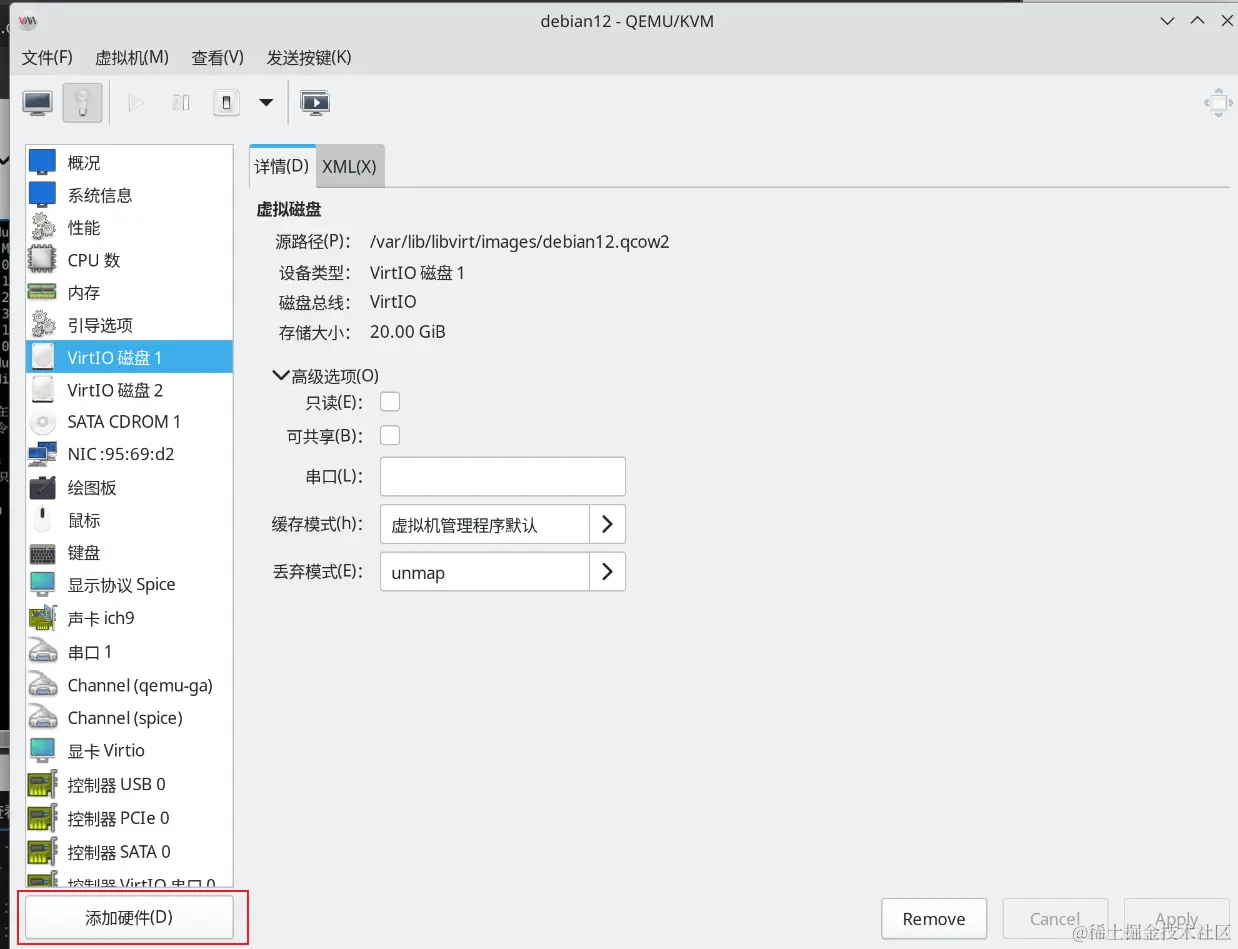1238x949 pixels.
Task: Check the 可共享 shareable option
Action: click(x=389, y=435)
